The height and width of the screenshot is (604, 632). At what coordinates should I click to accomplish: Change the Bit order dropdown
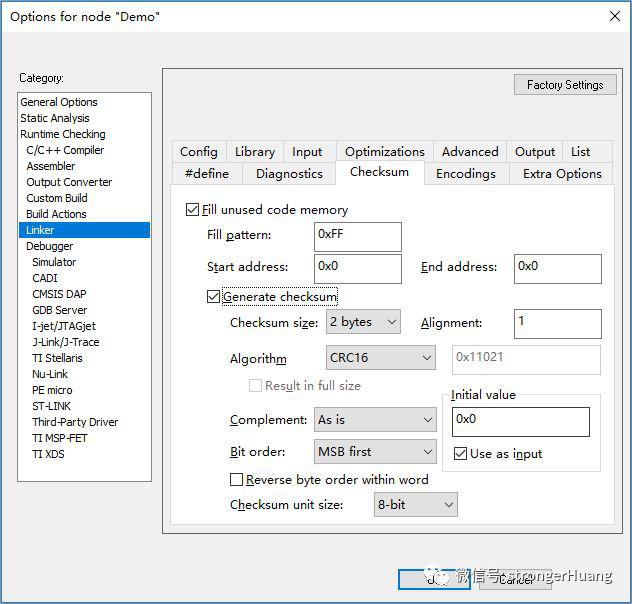(x=375, y=452)
